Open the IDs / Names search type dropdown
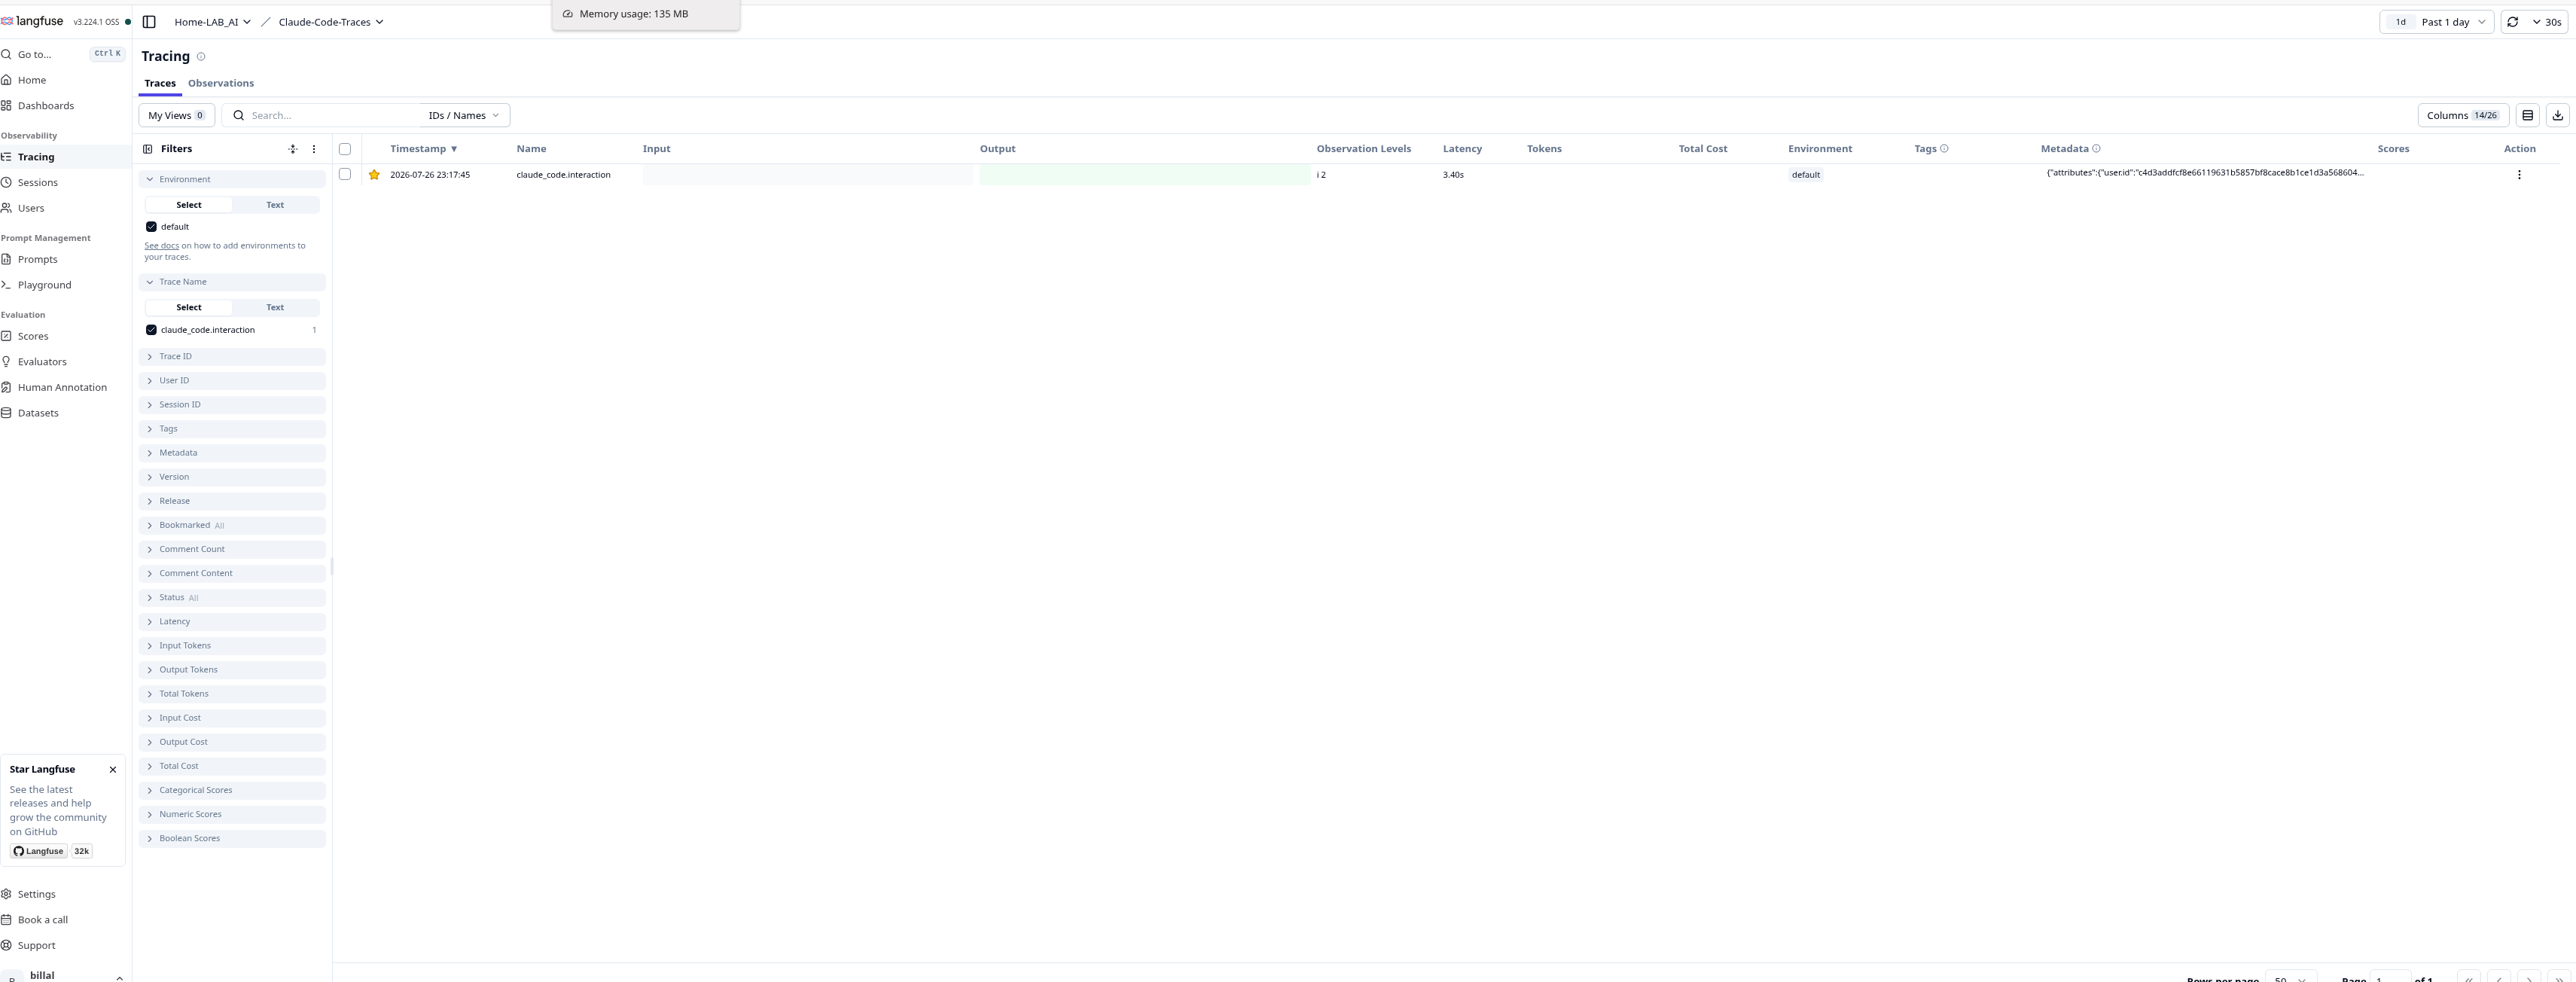Viewport: 2576px width, 982px height. tap(464, 116)
